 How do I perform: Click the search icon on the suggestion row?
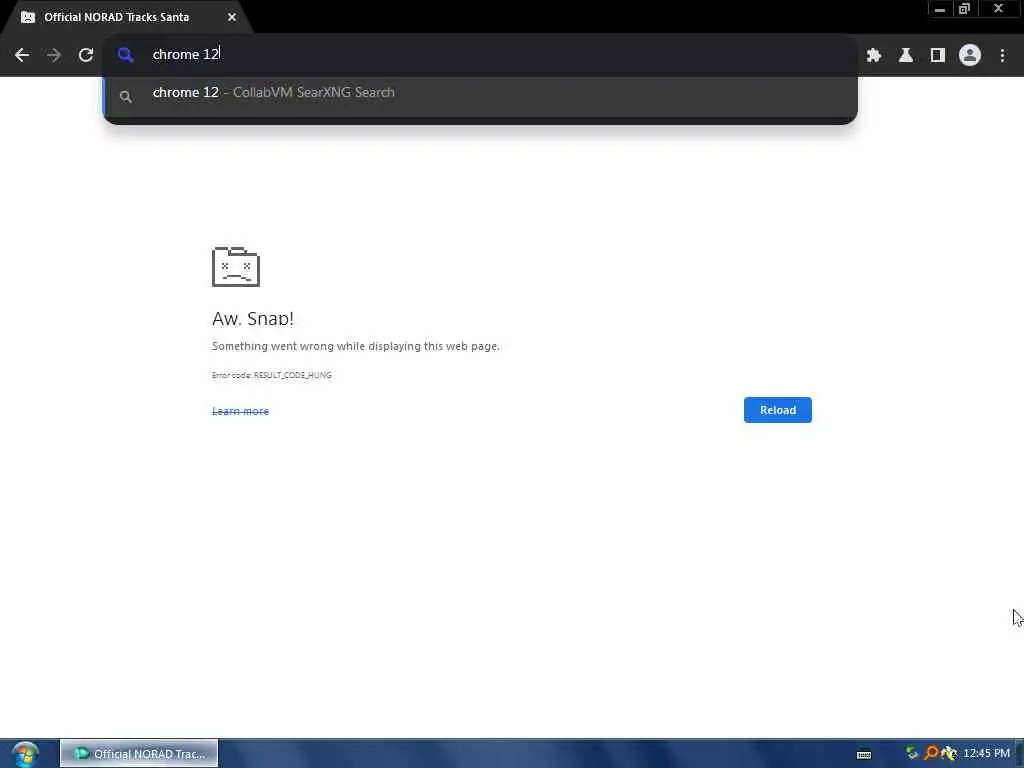126,97
